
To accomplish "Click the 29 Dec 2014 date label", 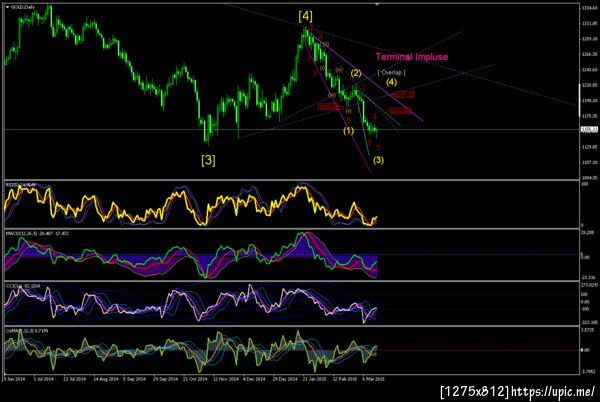I will tap(285, 379).
